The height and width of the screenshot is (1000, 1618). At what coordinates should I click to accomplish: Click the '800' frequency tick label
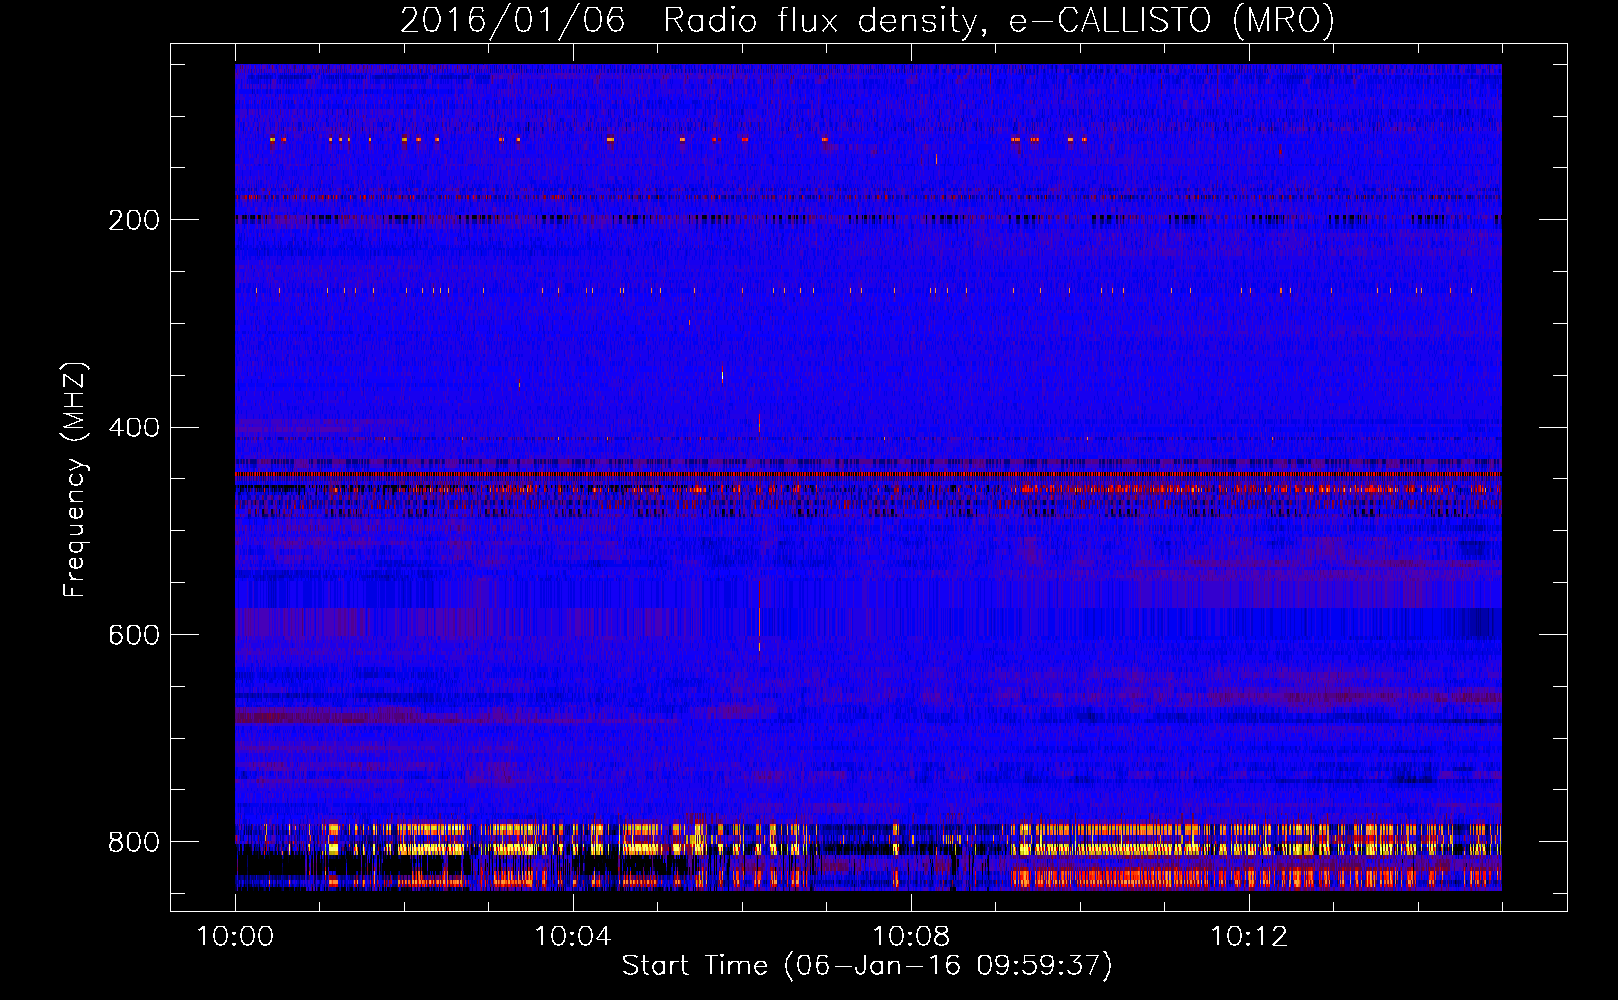(x=134, y=842)
